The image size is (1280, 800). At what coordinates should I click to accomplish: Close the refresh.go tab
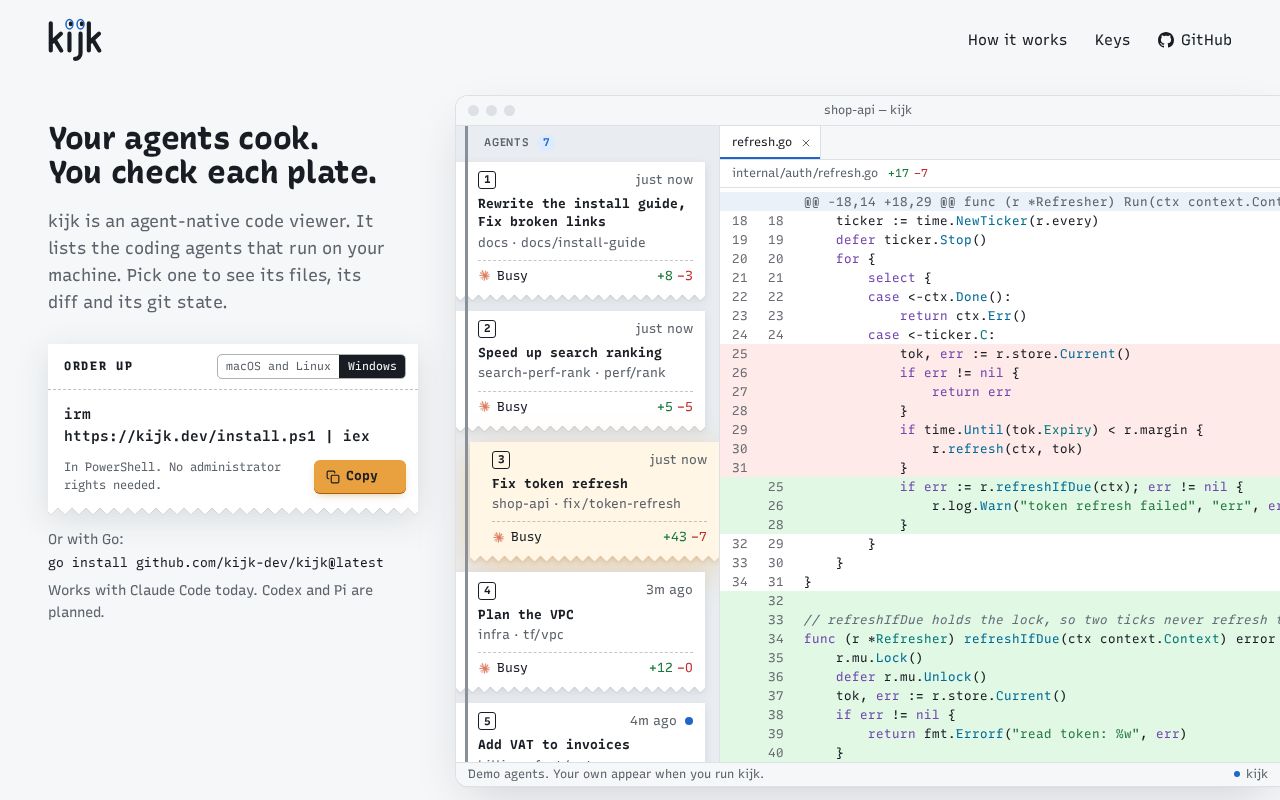(806, 143)
